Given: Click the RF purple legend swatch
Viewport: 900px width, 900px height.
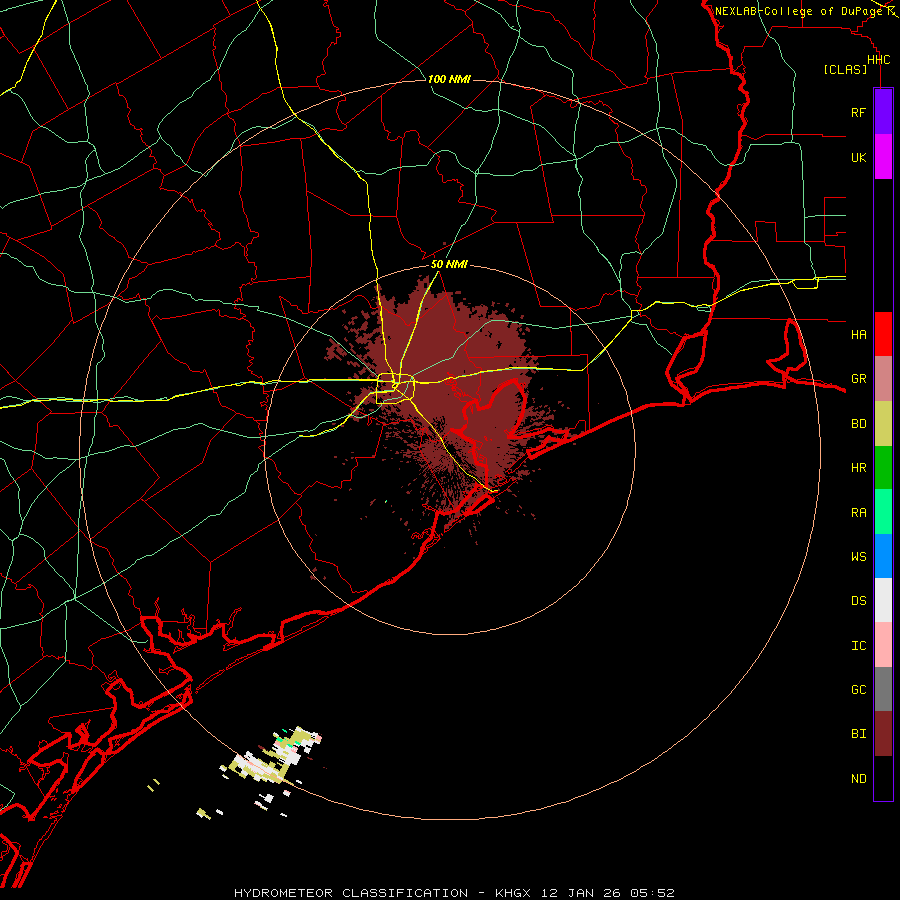Looking at the screenshot, I should click(x=883, y=112).
